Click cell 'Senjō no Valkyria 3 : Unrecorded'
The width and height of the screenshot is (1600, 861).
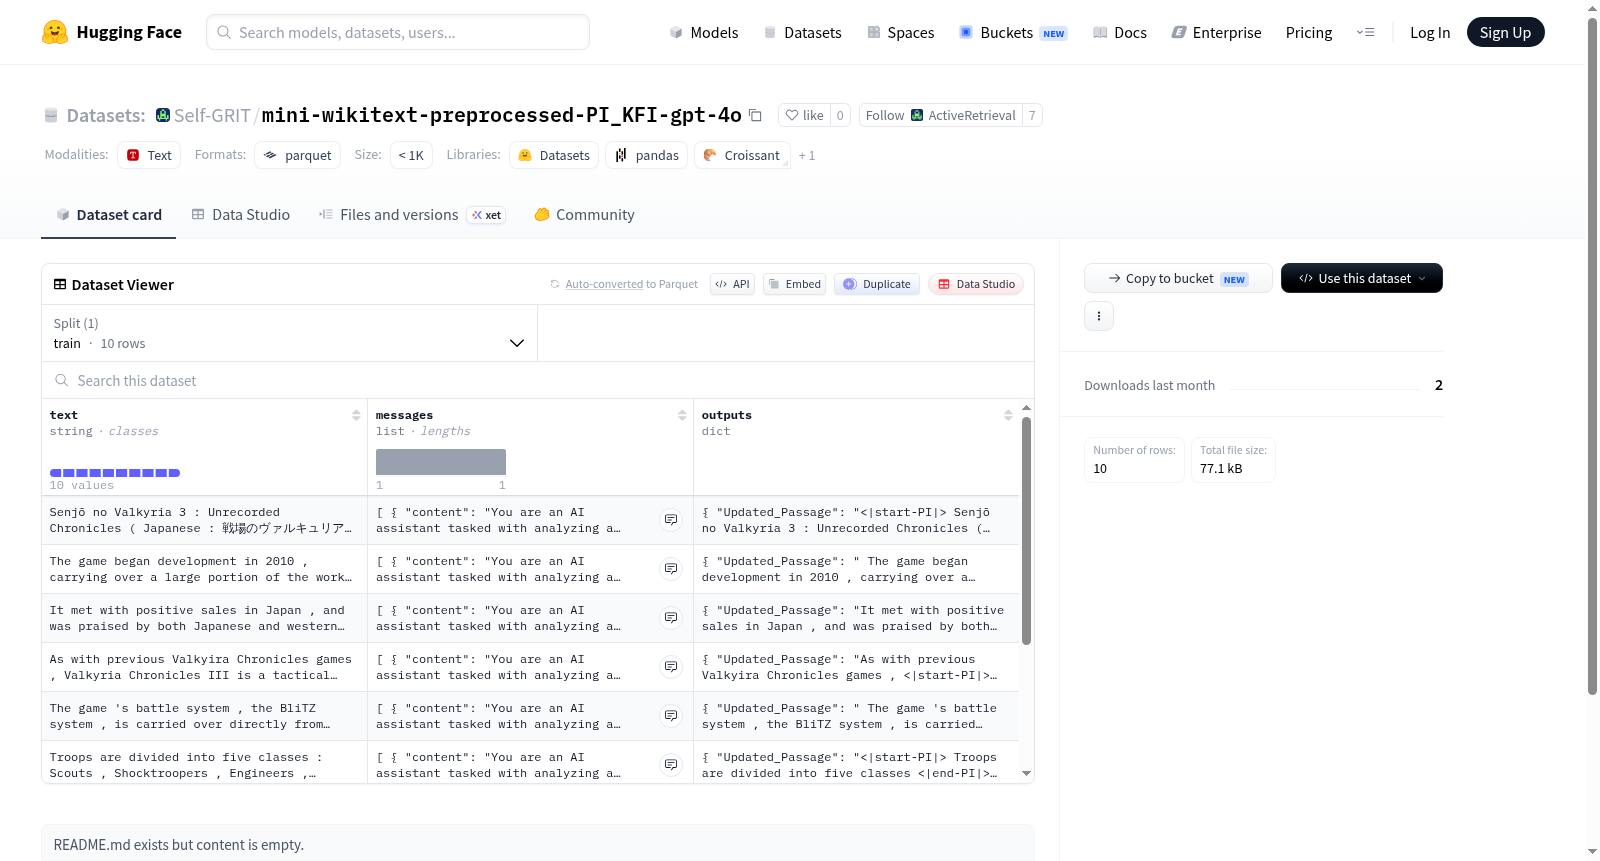(x=204, y=520)
